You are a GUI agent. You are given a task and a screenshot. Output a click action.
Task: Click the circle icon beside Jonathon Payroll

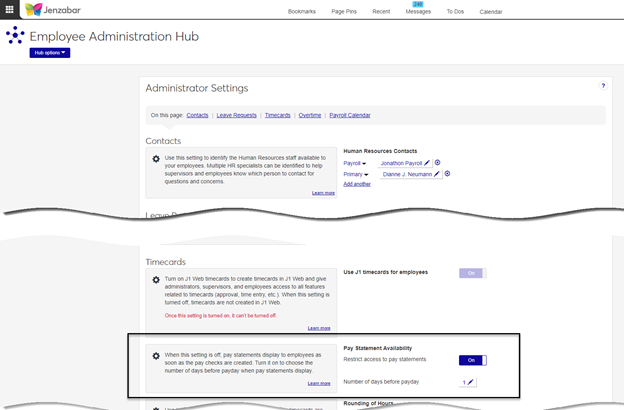(x=438, y=162)
